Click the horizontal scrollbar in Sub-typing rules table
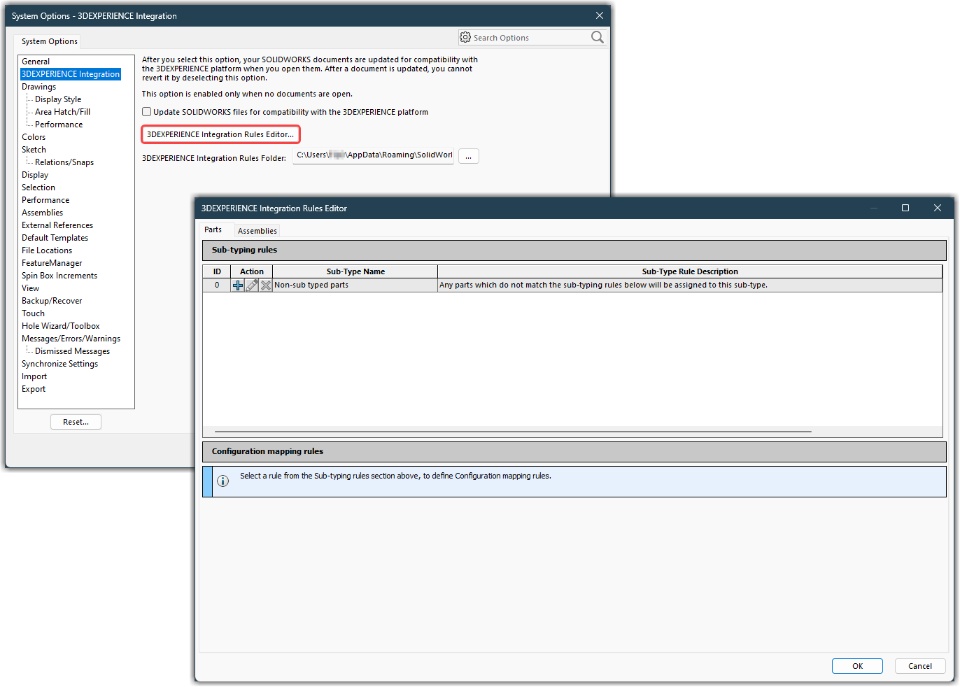960x687 pixels. pos(513,432)
